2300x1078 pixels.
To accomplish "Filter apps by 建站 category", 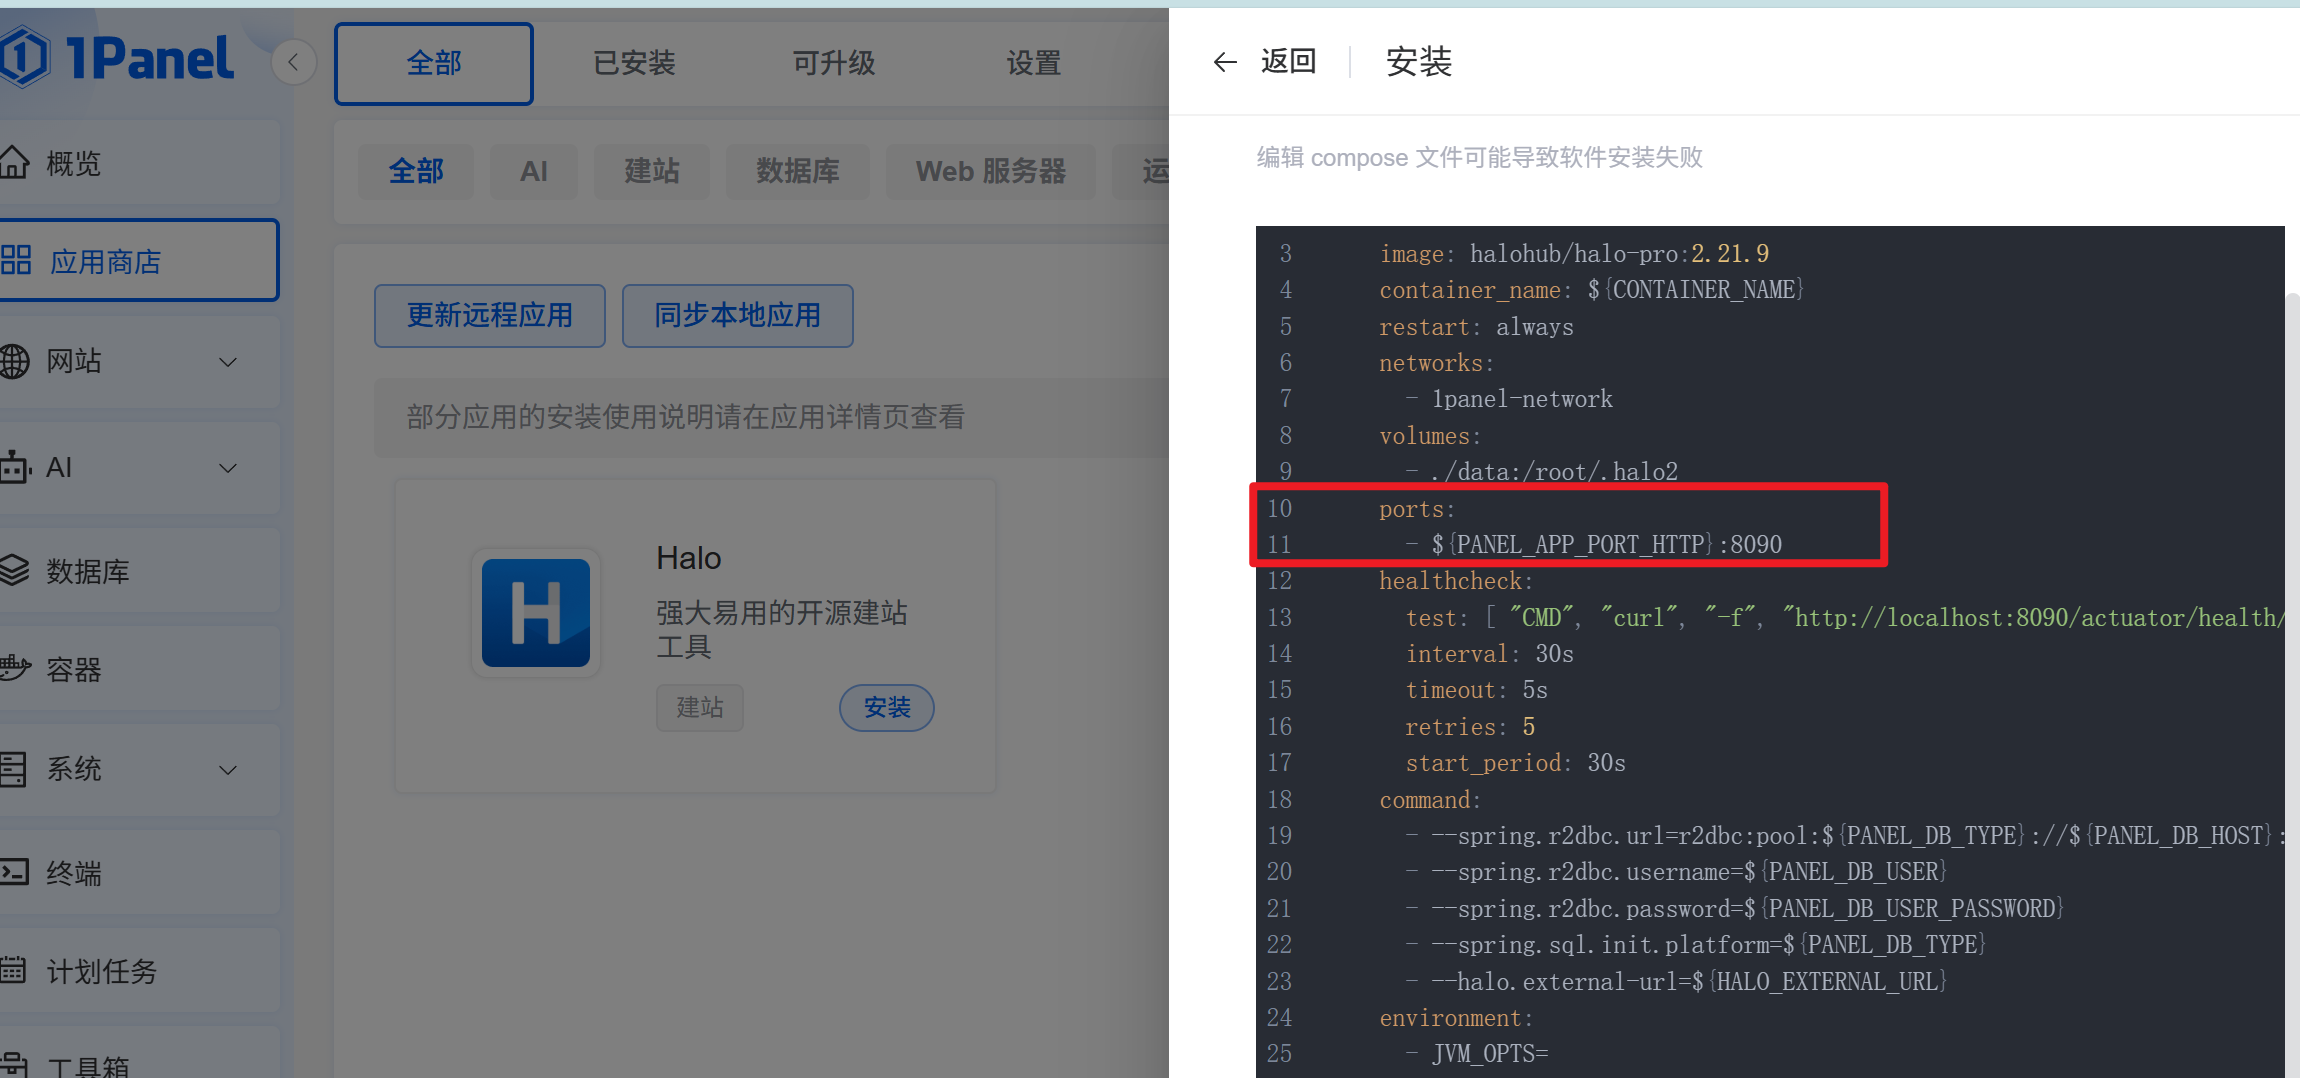I will pos(652,172).
